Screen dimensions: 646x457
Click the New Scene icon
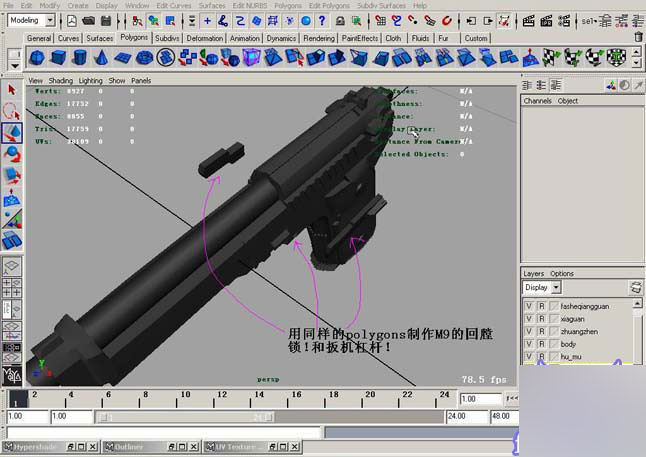[x=72, y=21]
